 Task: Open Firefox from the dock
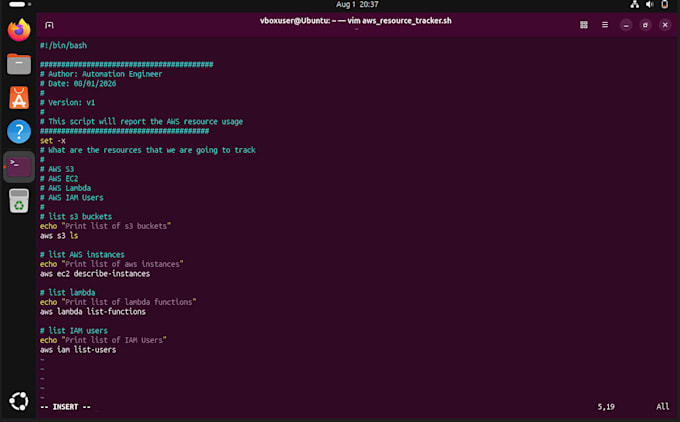tap(19, 30)
